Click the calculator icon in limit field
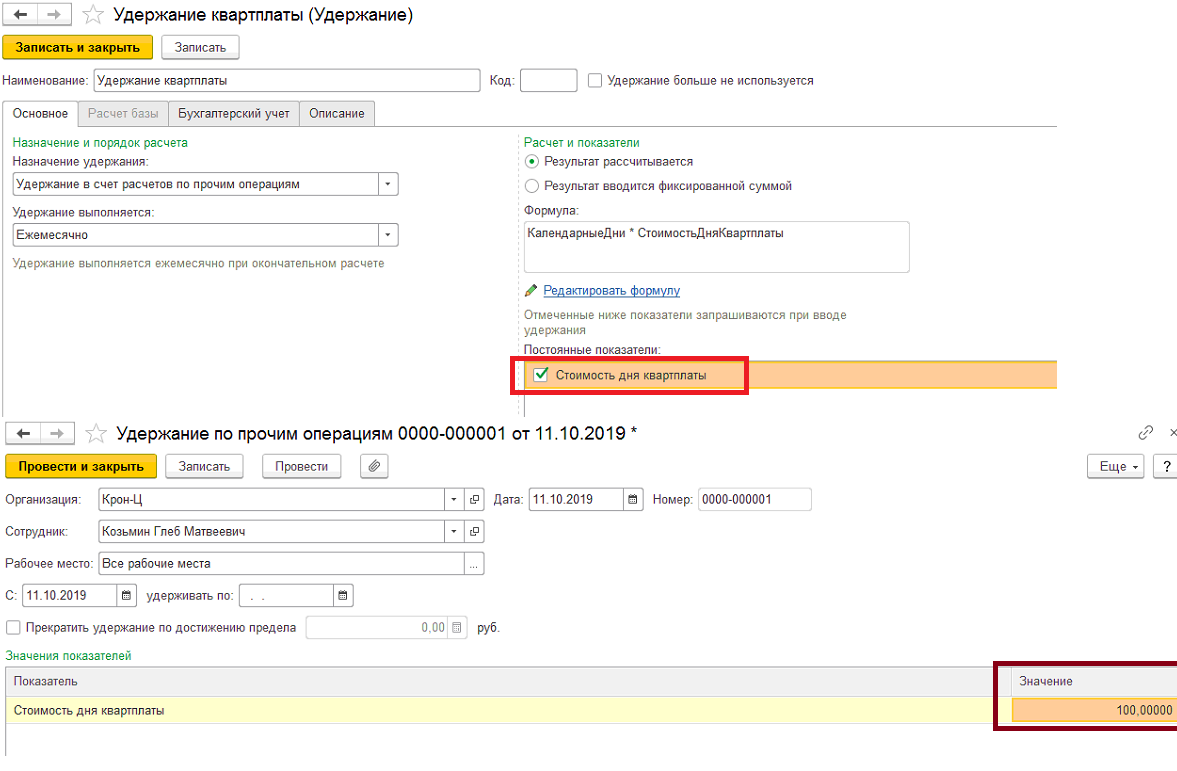 pyautogui.click(x=456, y=628)
